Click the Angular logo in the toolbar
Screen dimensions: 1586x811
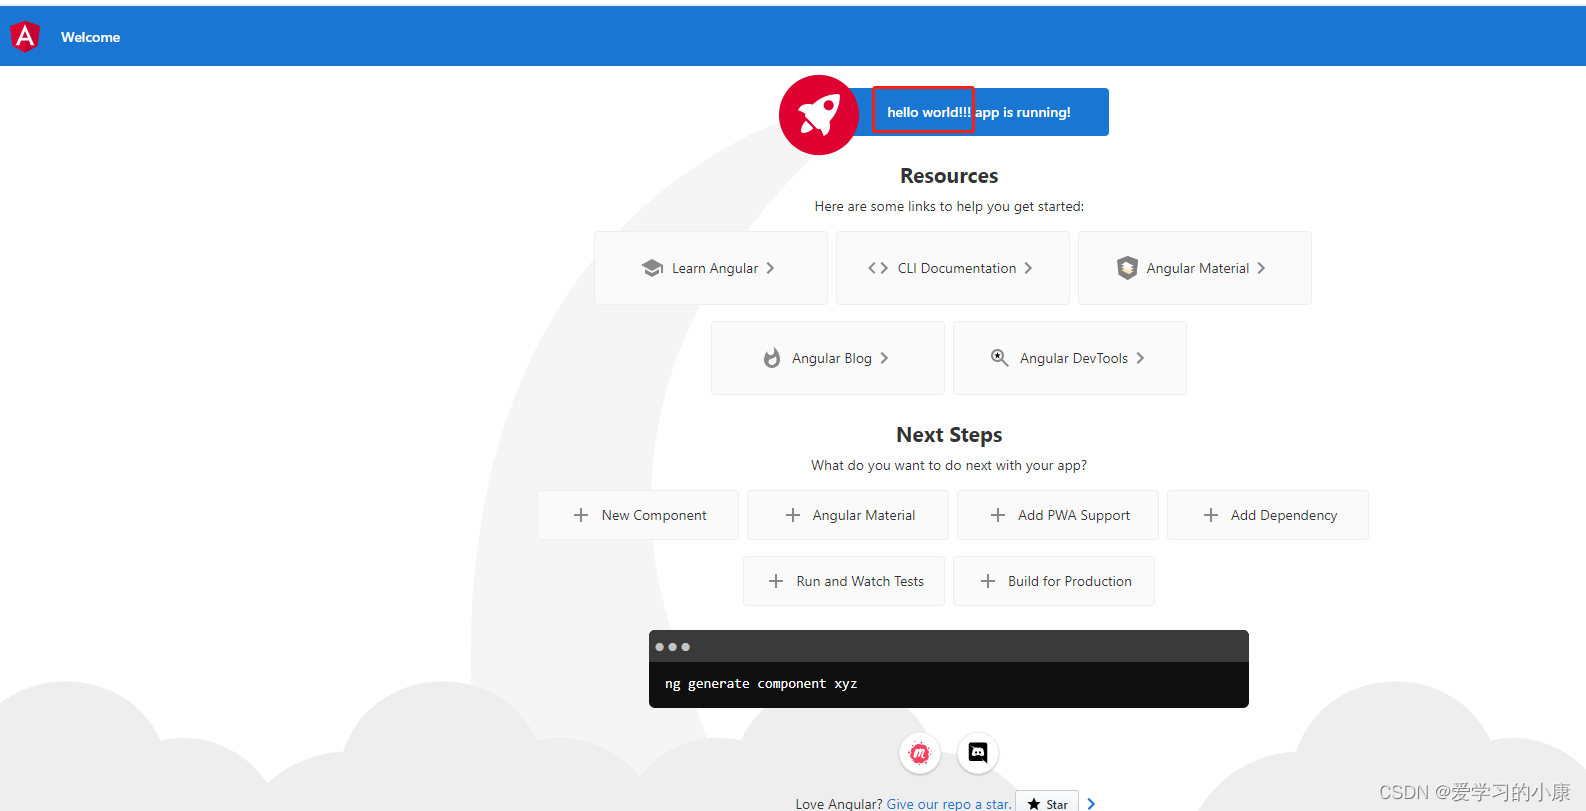coord(25,36)
